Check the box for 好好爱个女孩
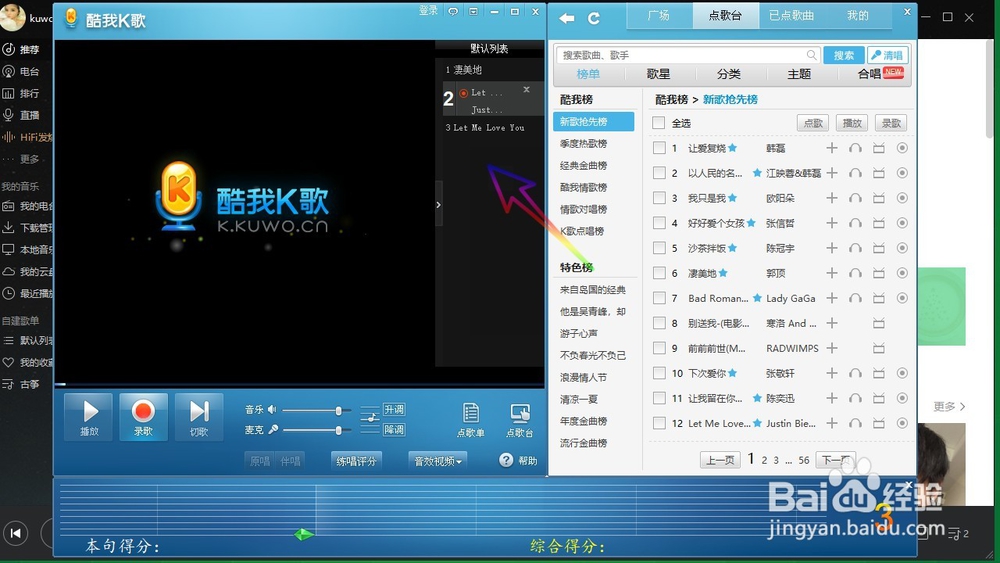The width and height of the screenshot is (1000, 563). [659, 223]
